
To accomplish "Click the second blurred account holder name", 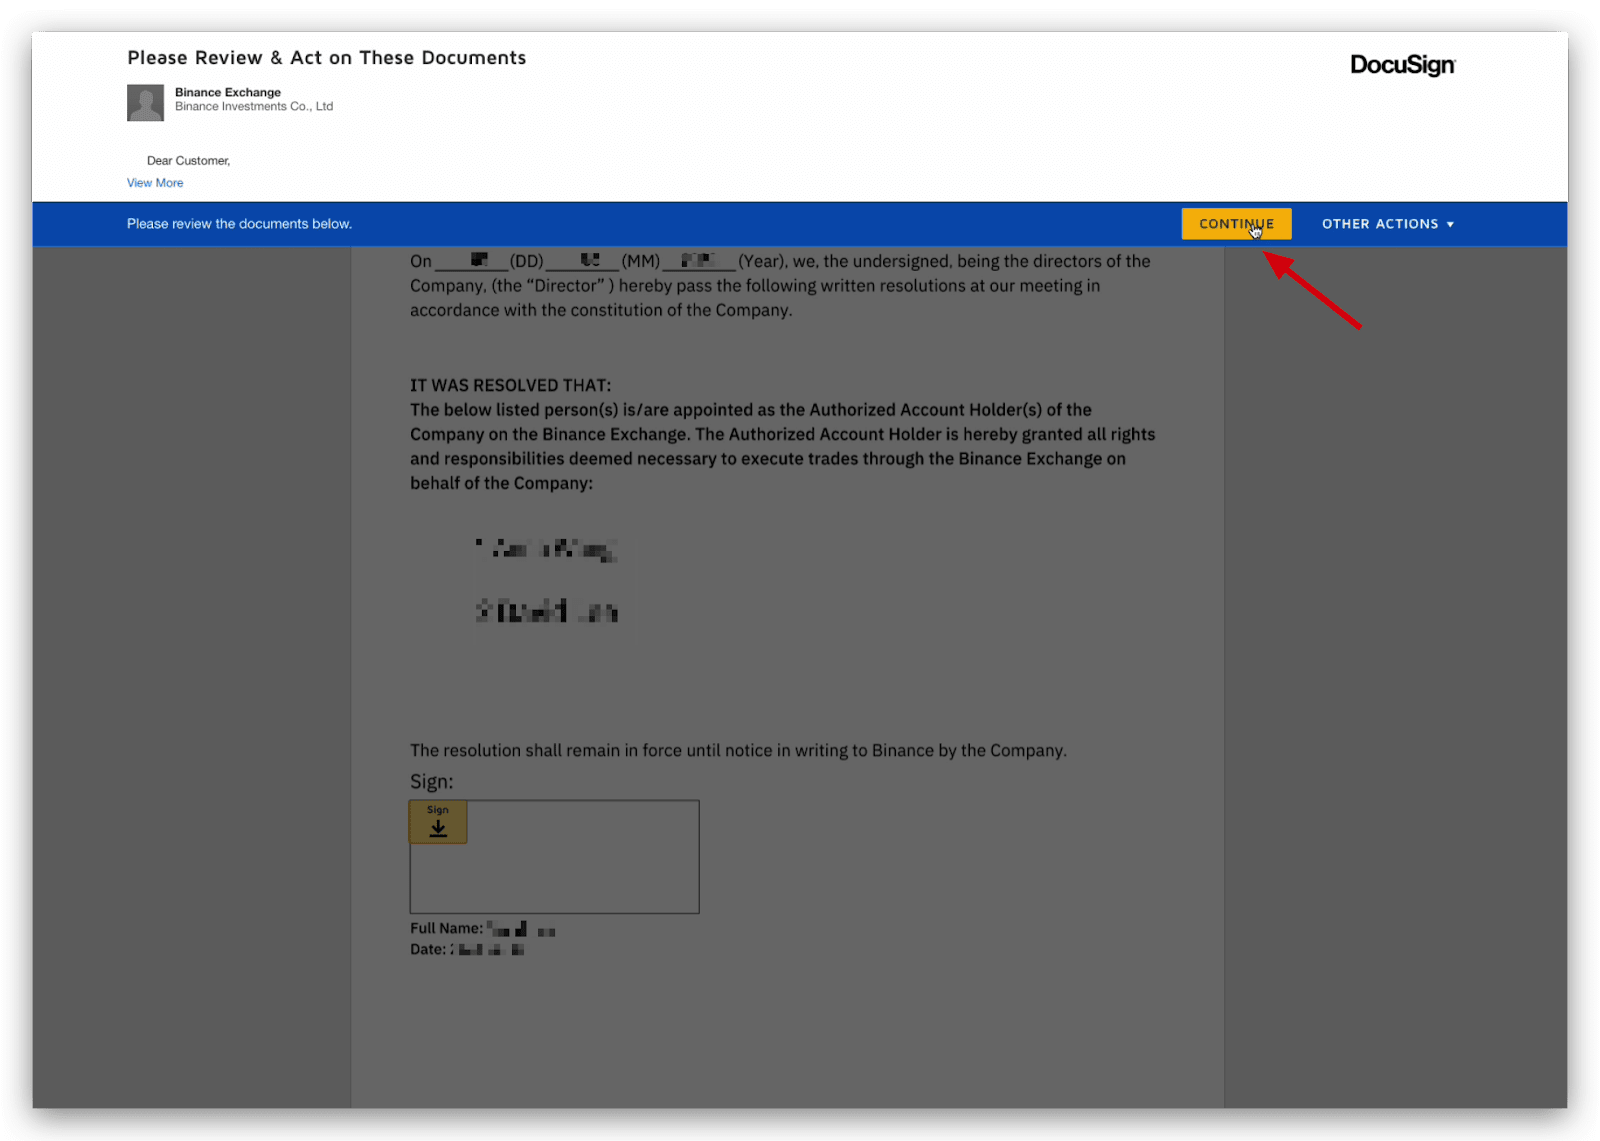I will (x=546, y=611).
